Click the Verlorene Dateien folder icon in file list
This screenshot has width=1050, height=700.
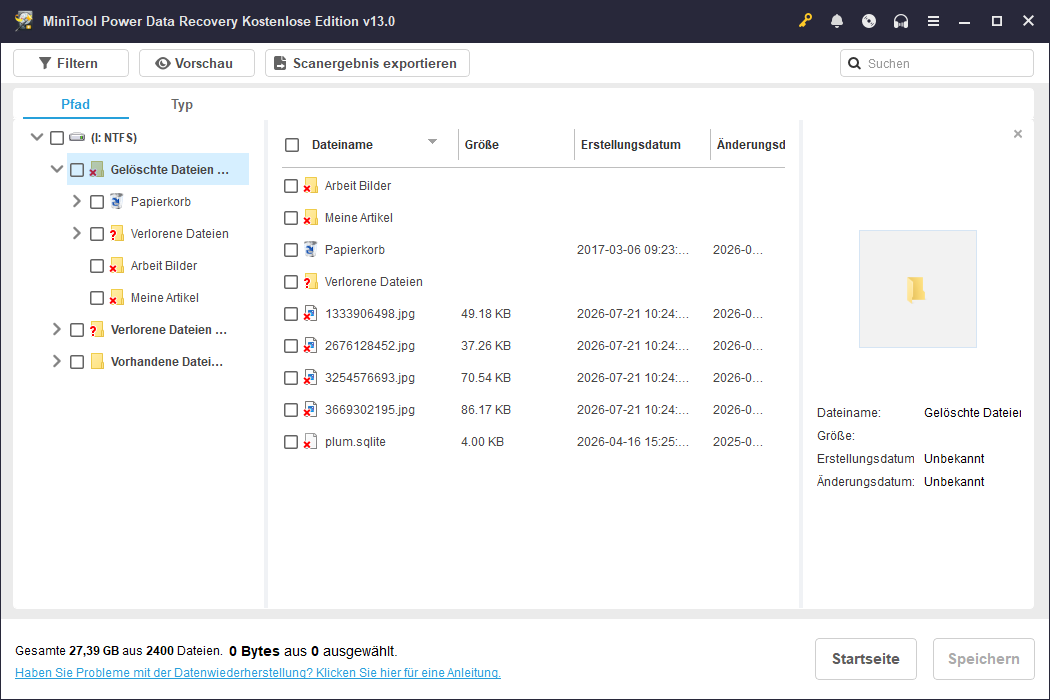tap(310, 281)
